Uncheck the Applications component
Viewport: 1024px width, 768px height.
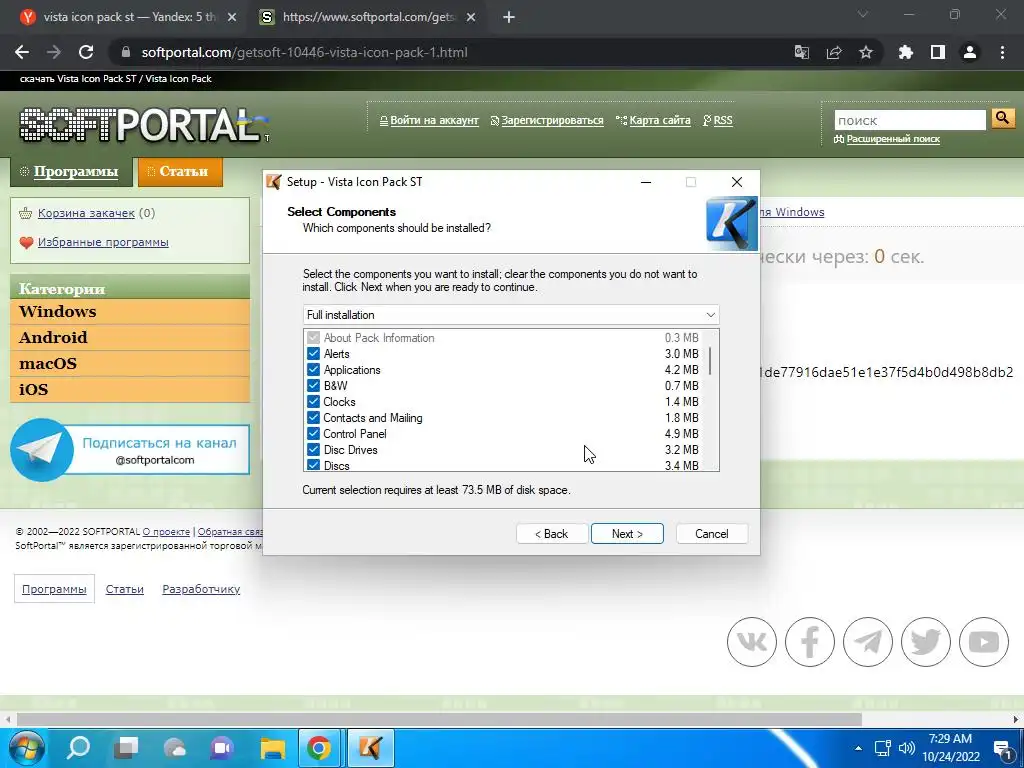point(313,370)
